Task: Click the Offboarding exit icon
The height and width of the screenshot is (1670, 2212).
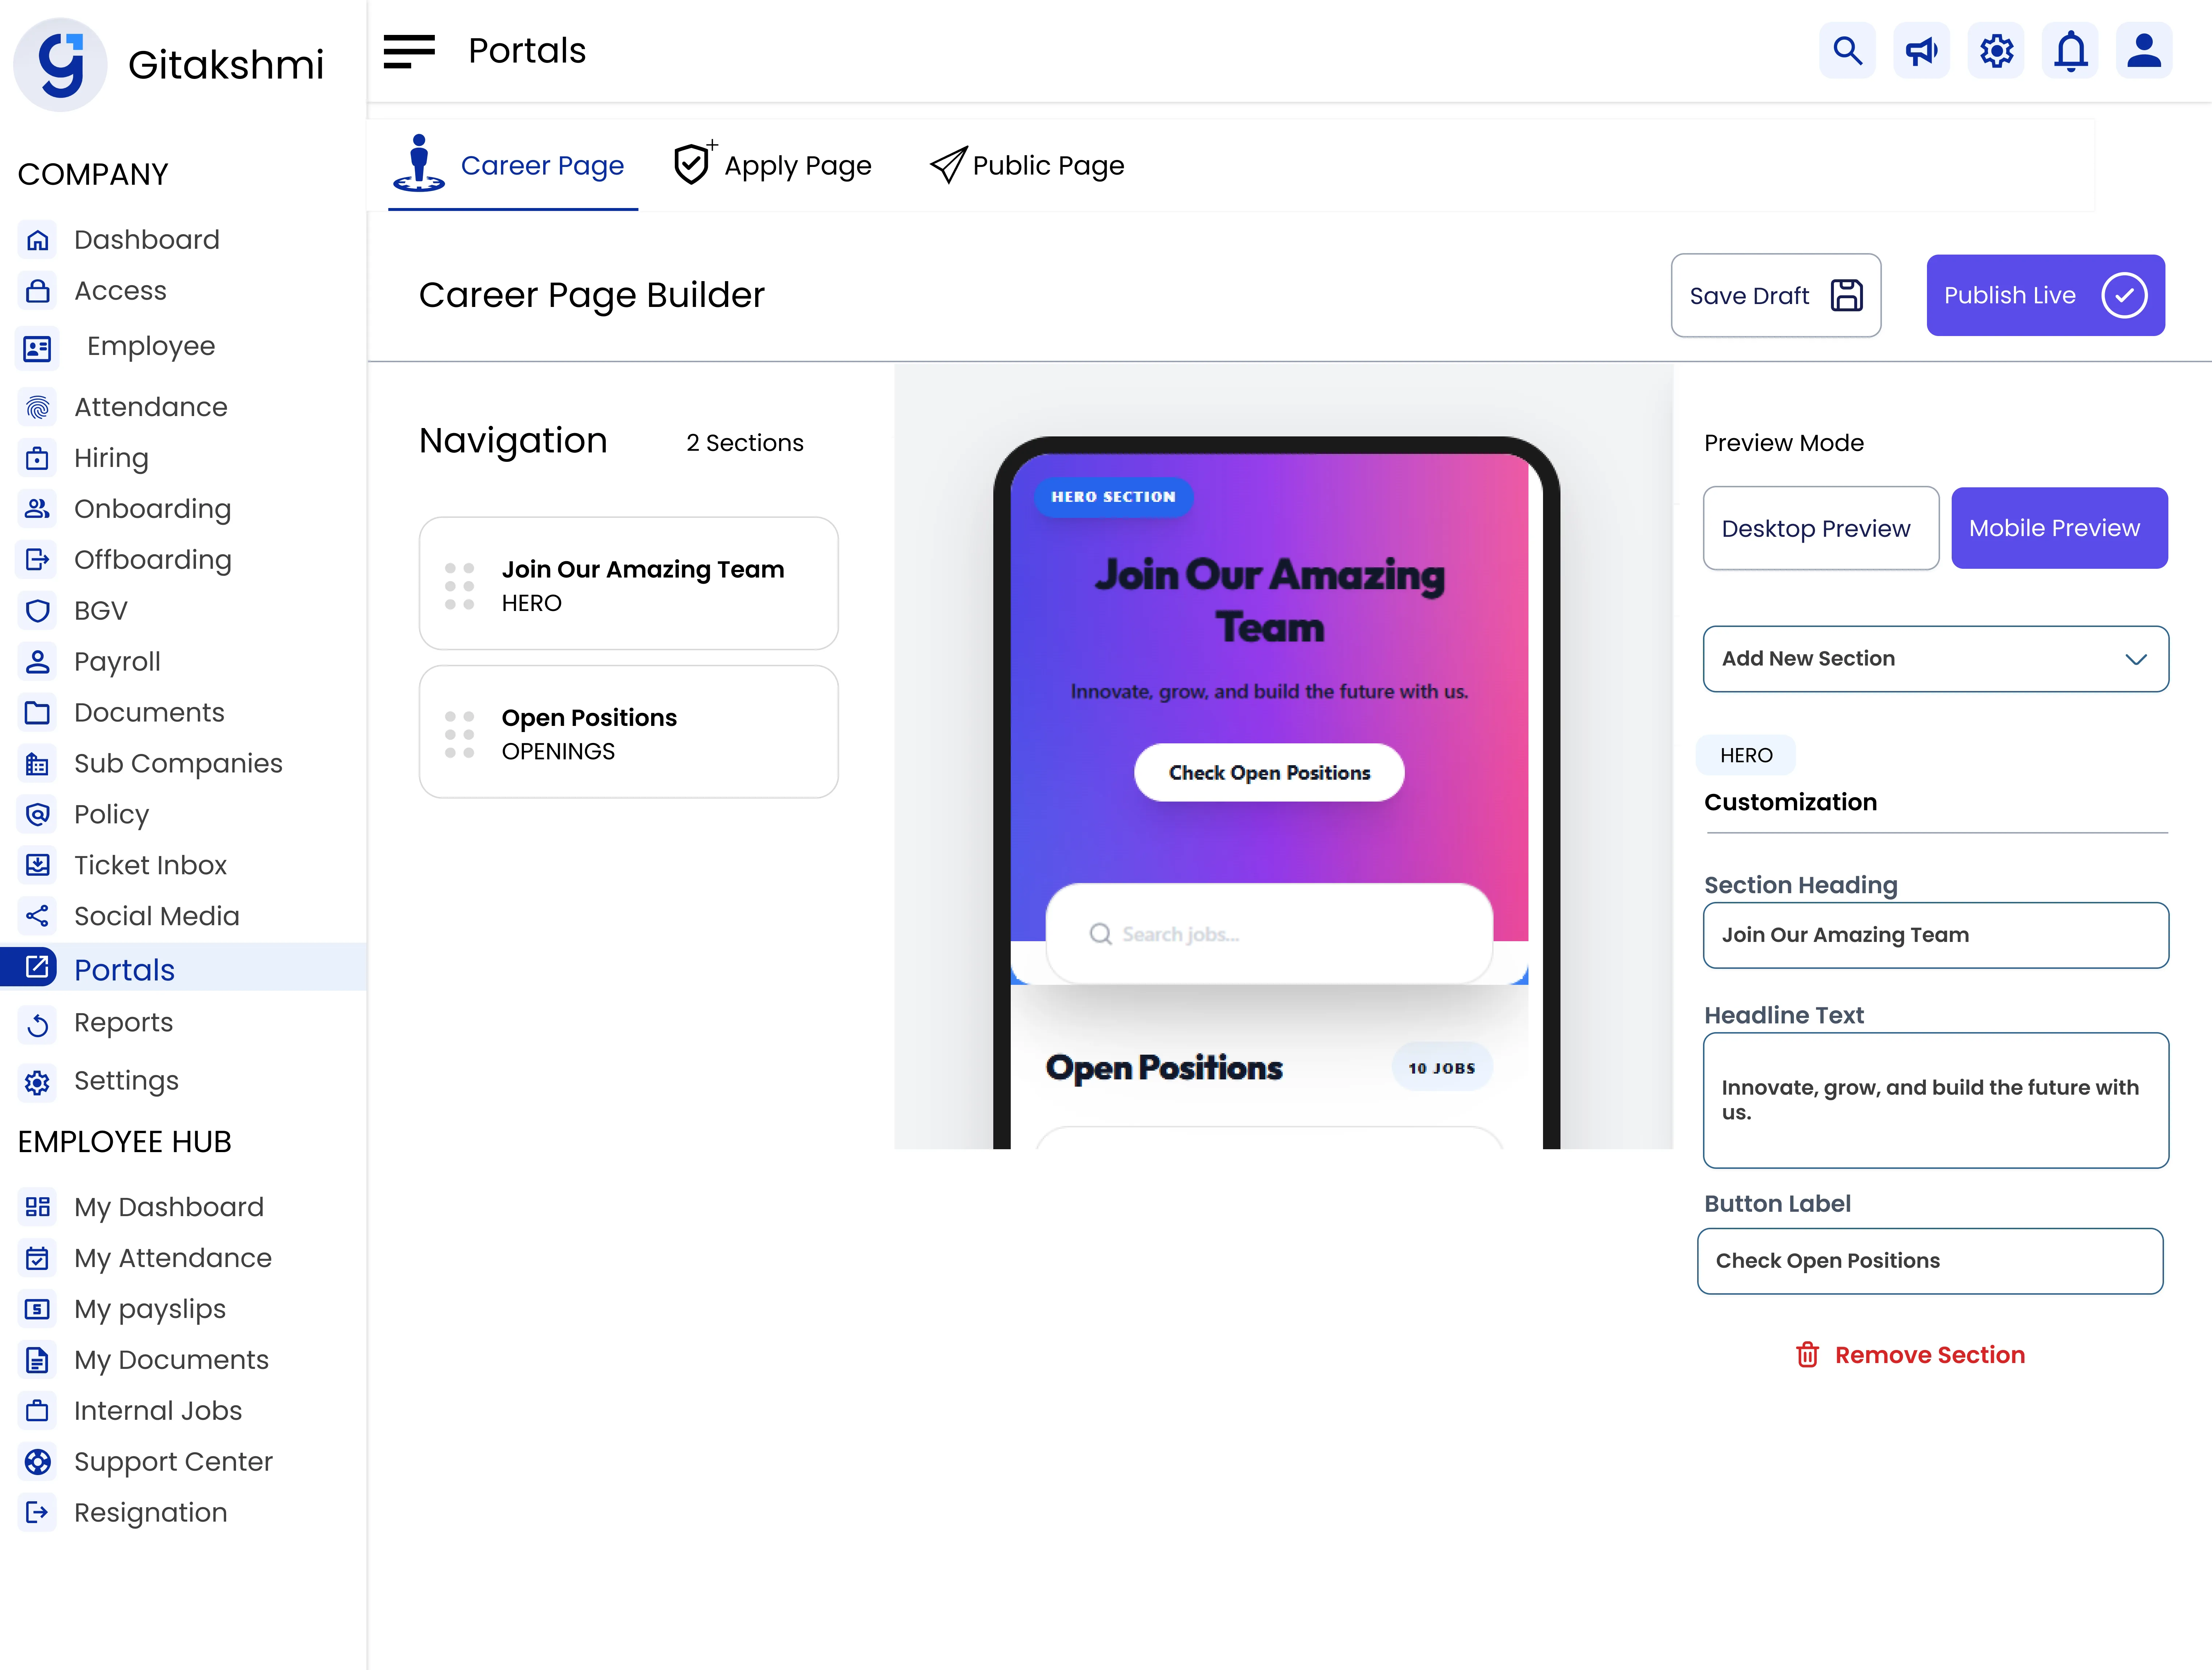Action: [x=37, y=560]
